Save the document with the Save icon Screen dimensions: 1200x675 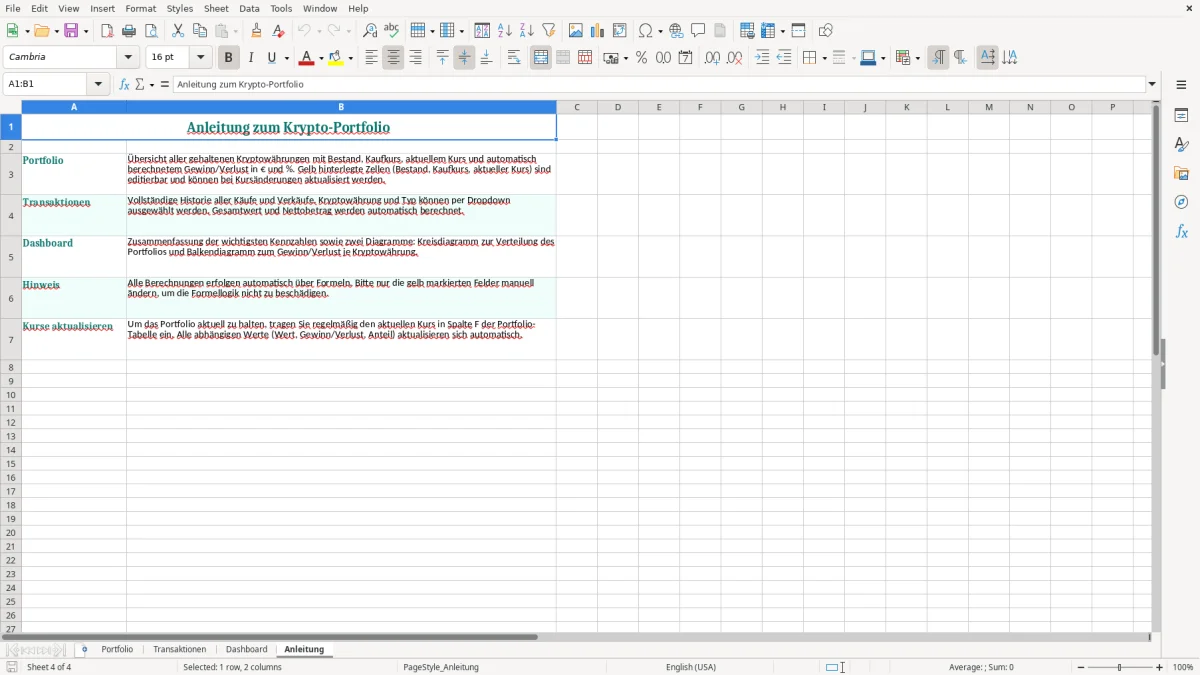click(71, 31)
